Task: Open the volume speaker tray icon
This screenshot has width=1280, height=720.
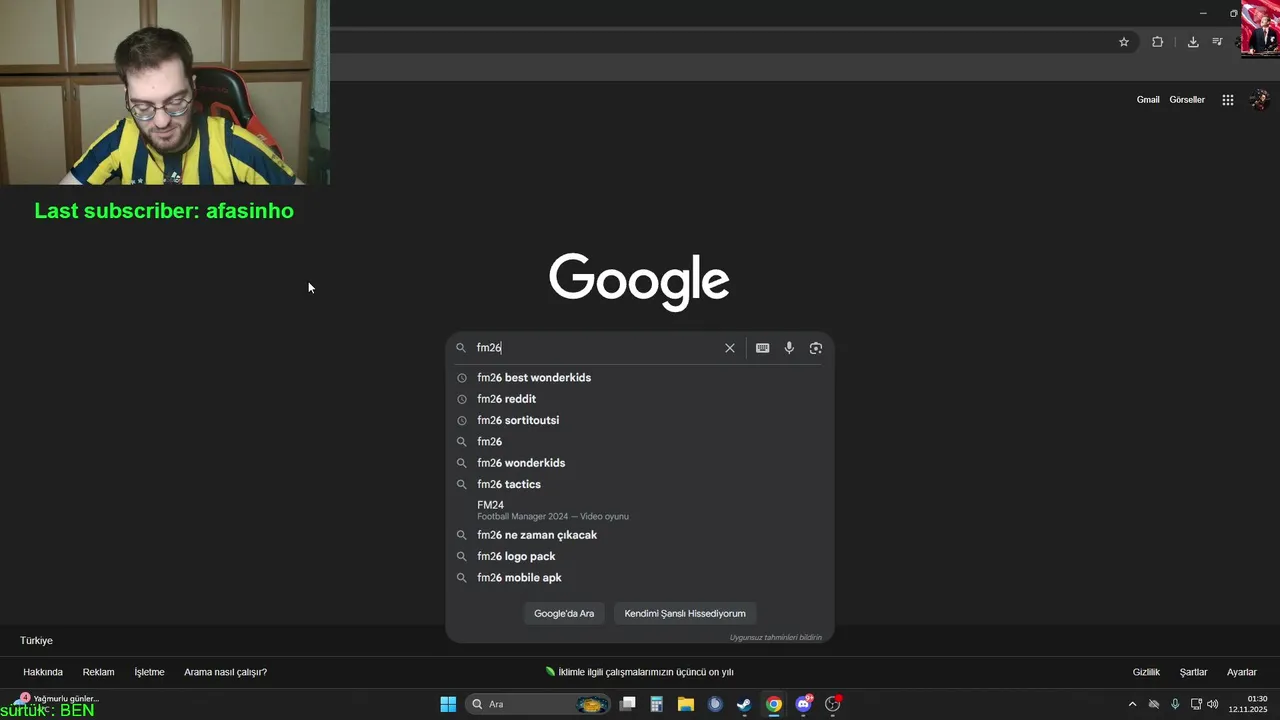Action: coord(1213,704)
